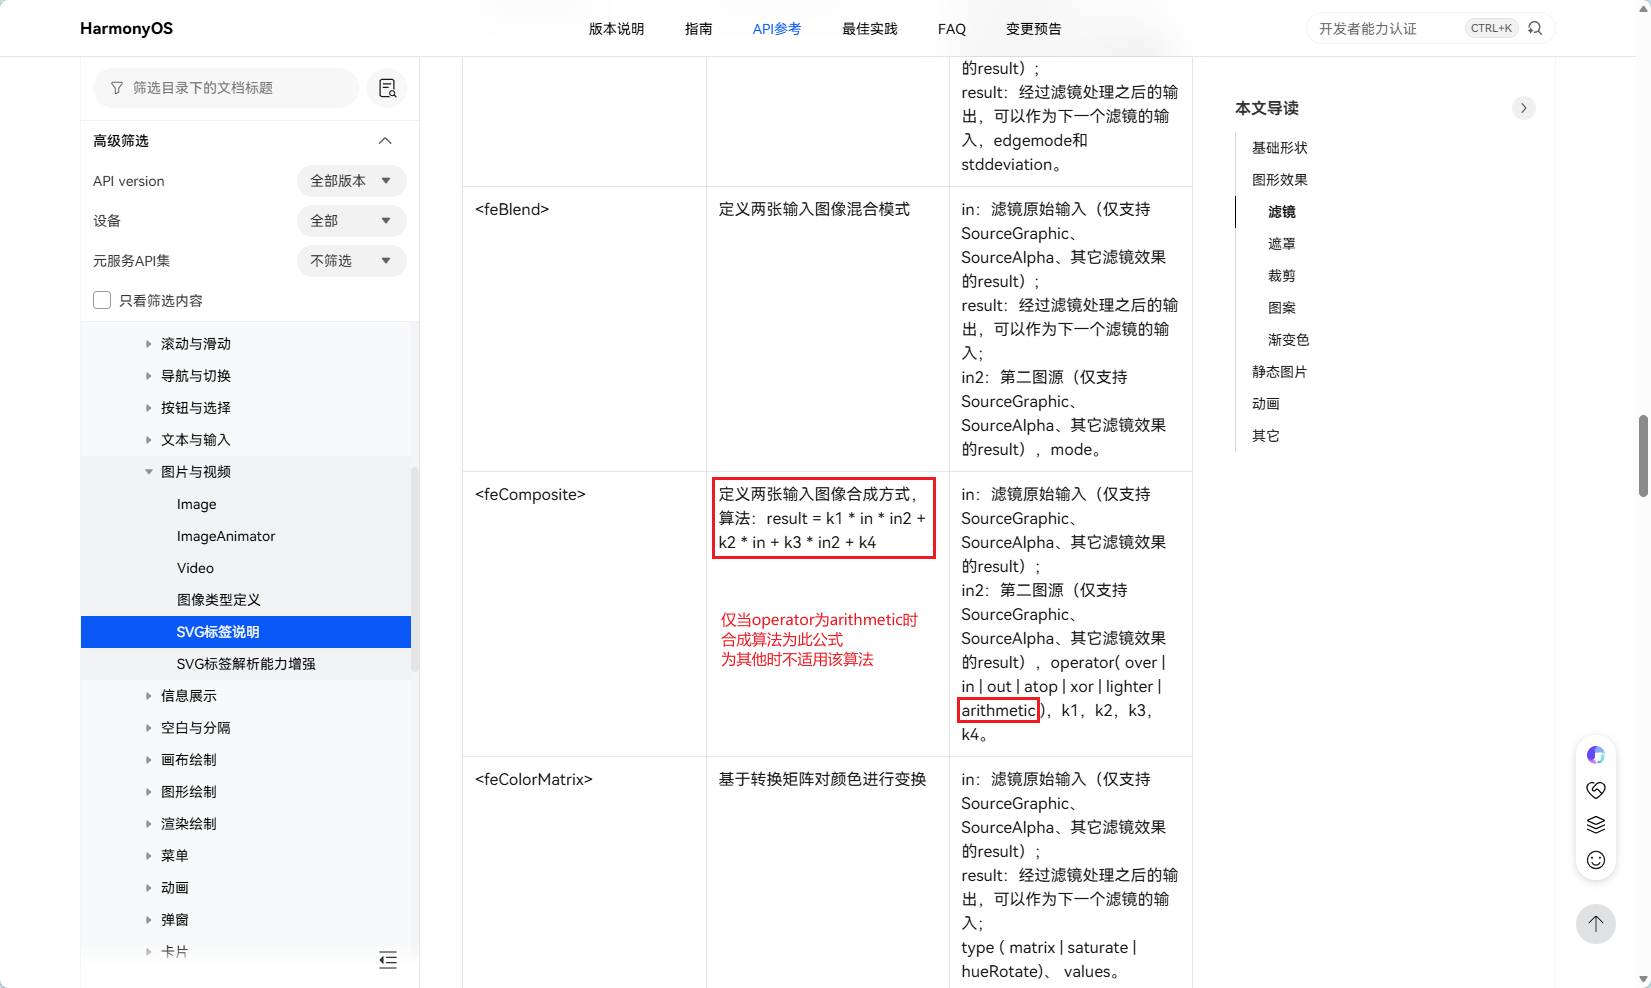
Task: Open the 最佳实践 top menu
Action: [869, 29]
